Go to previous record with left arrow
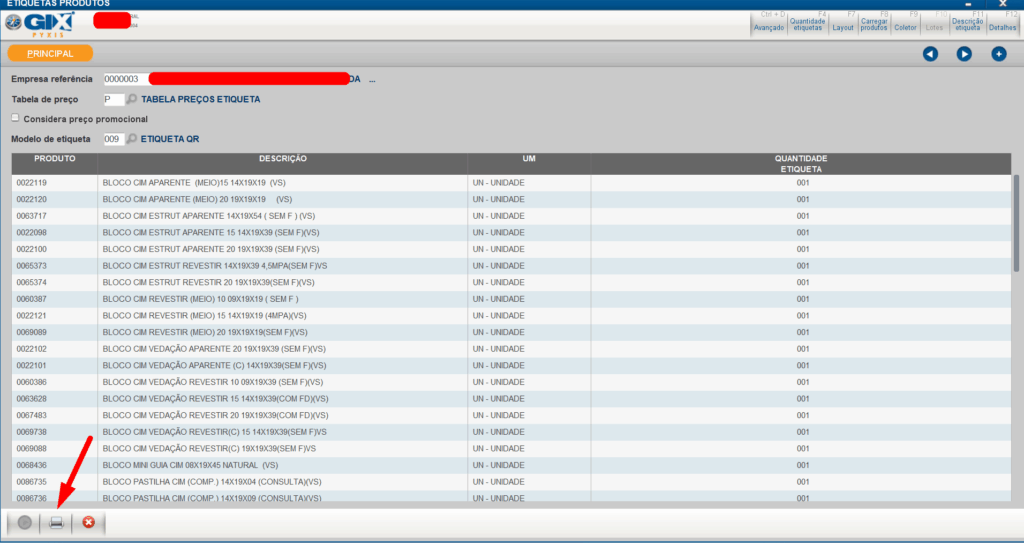The image size is (1024, 543). pos(930,54)
